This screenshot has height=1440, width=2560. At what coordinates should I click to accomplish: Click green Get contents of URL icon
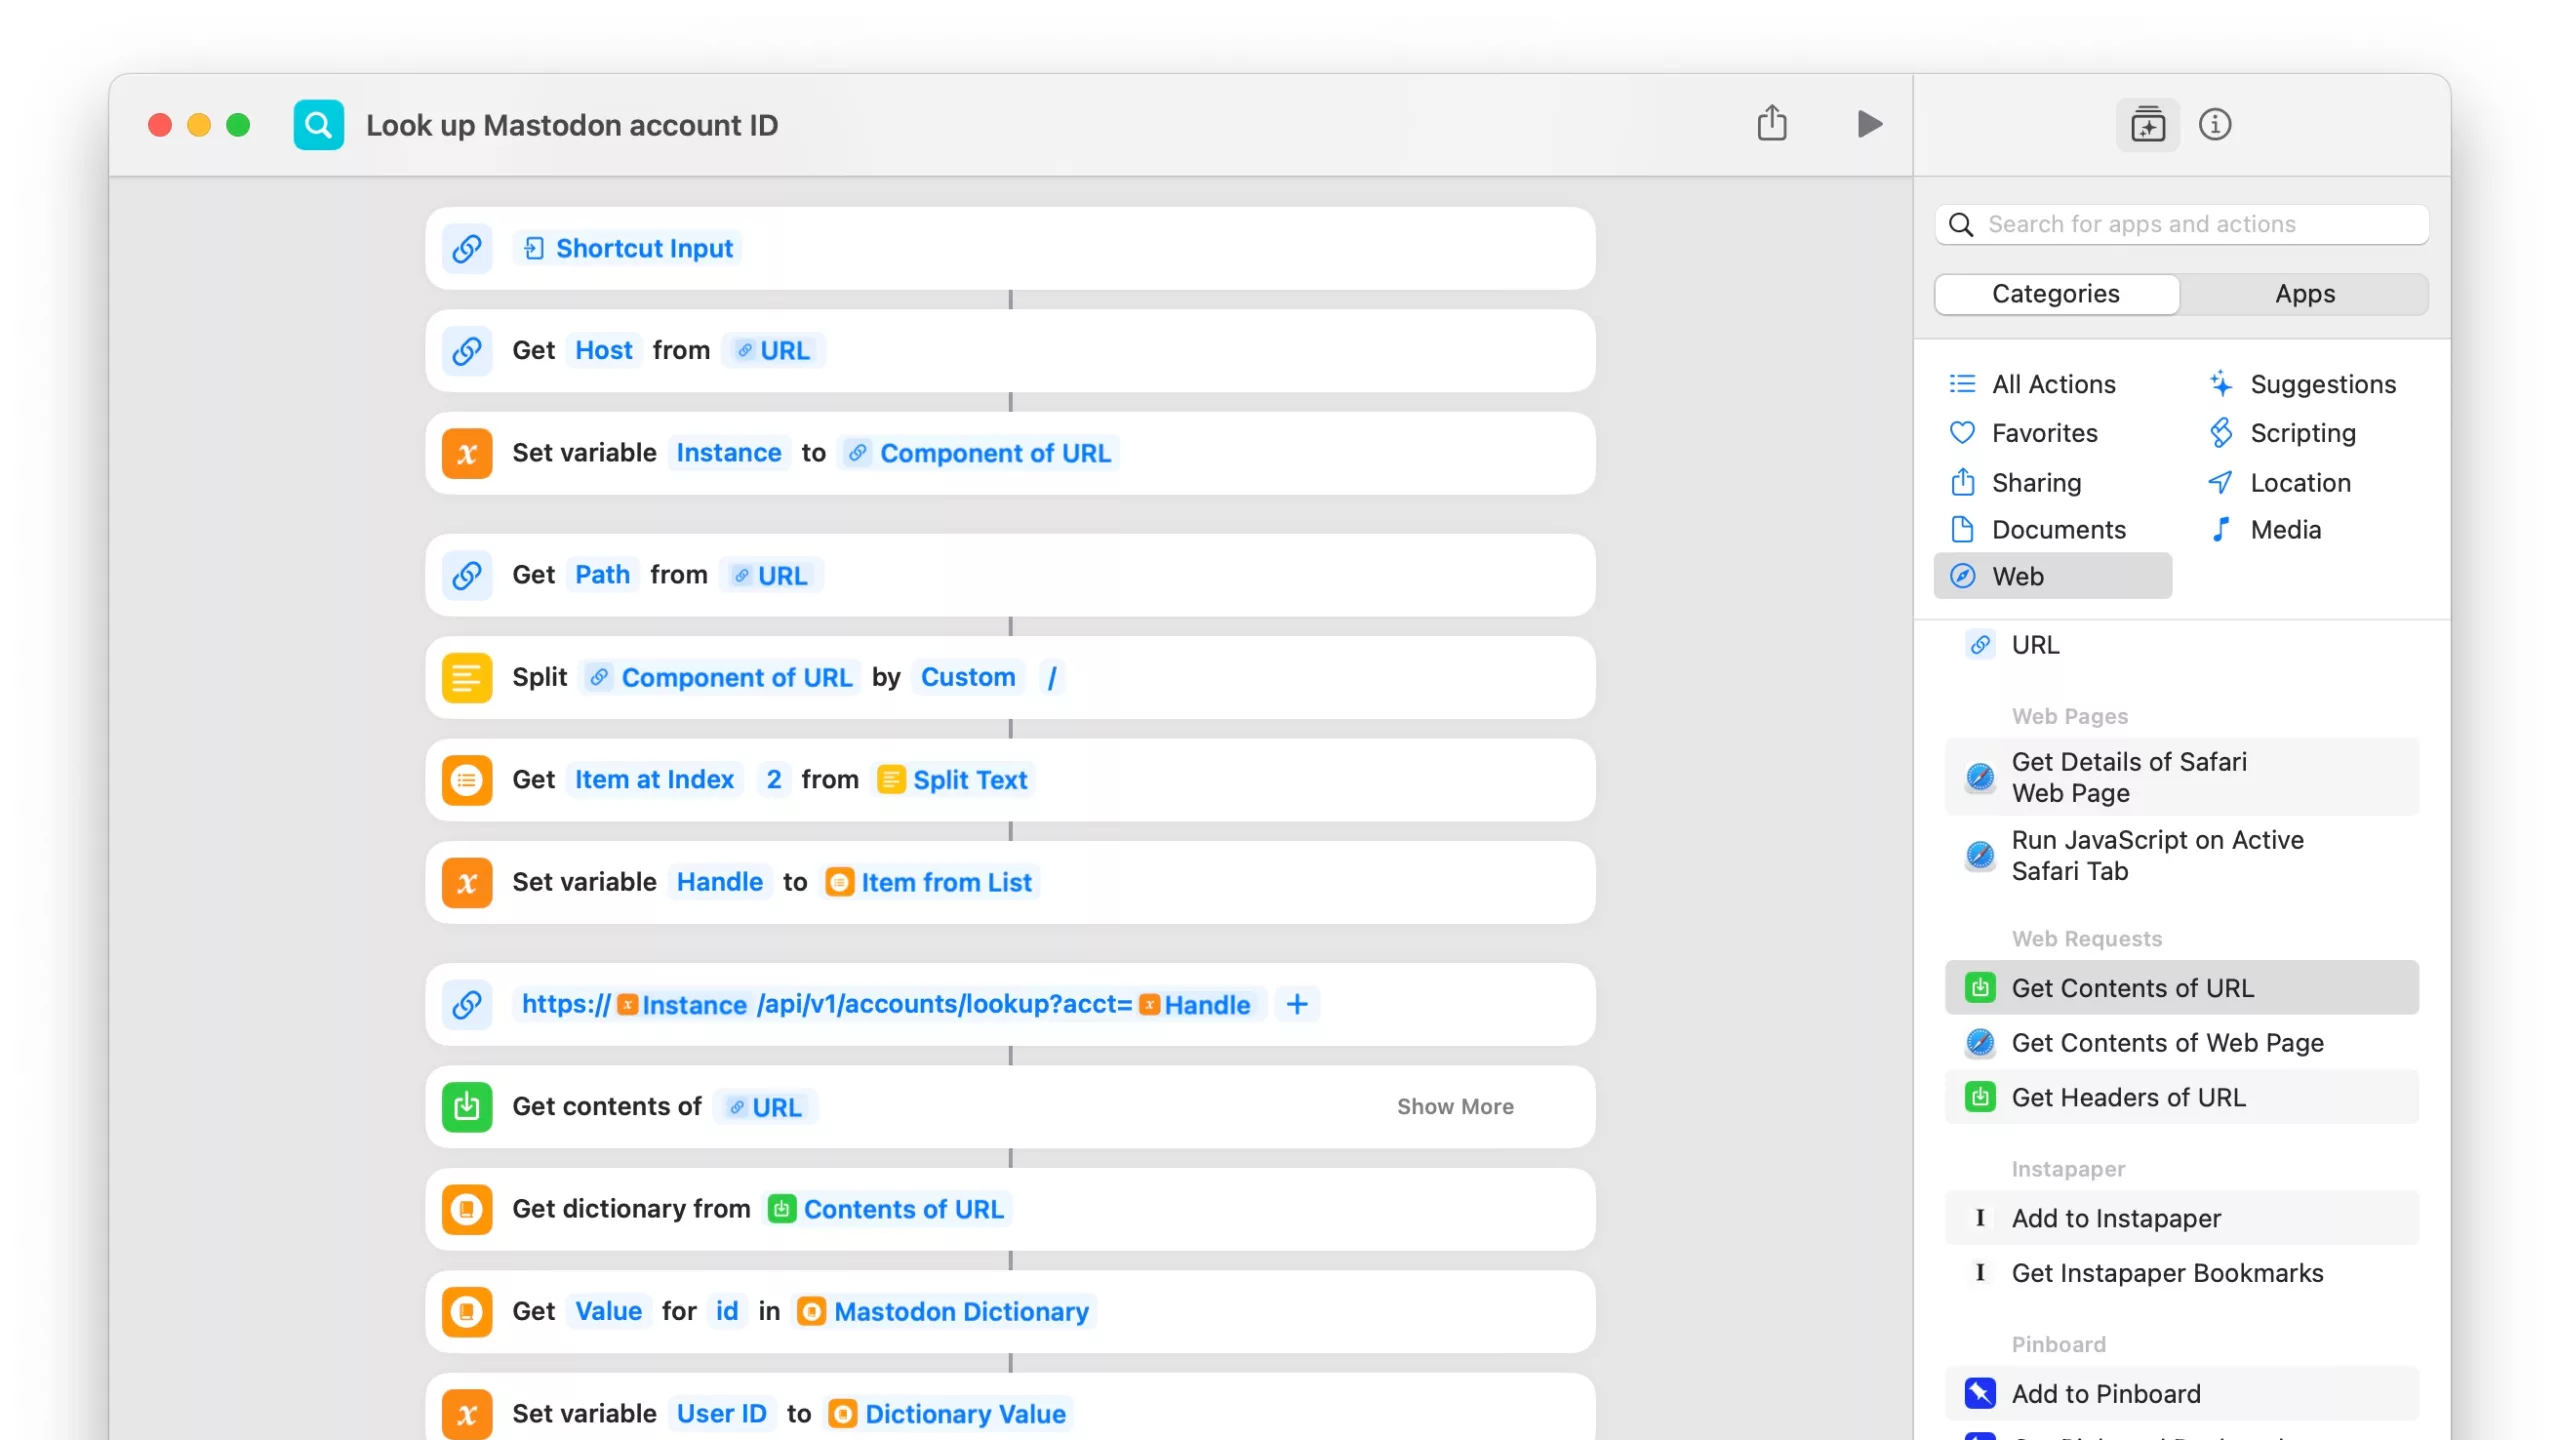coord(466,1107)
